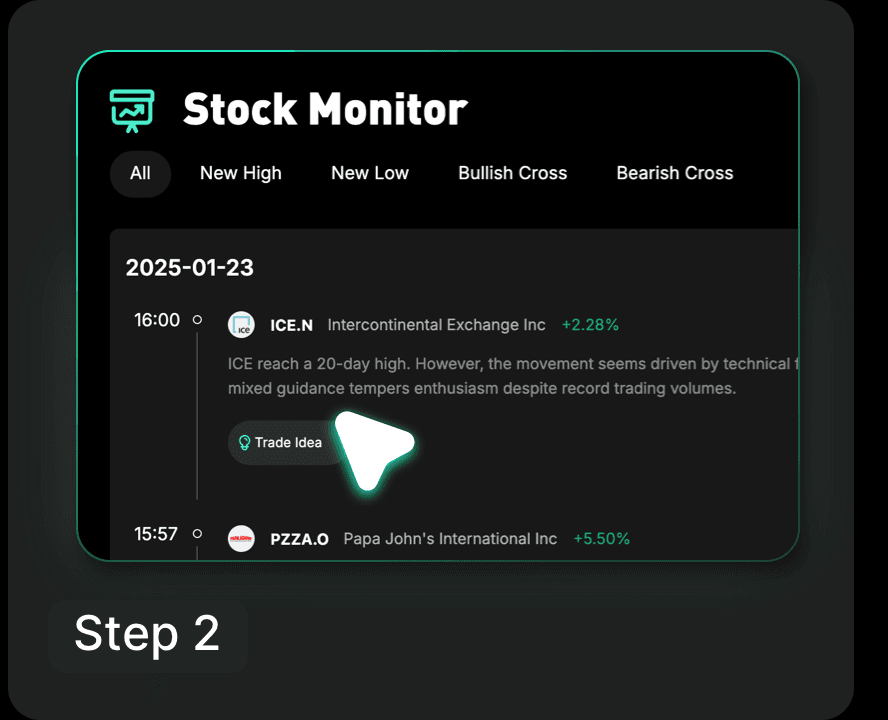888x720 pixels.
Task: Click the Intercontinental Exchange Inc name
Action: tap(437, 325)
